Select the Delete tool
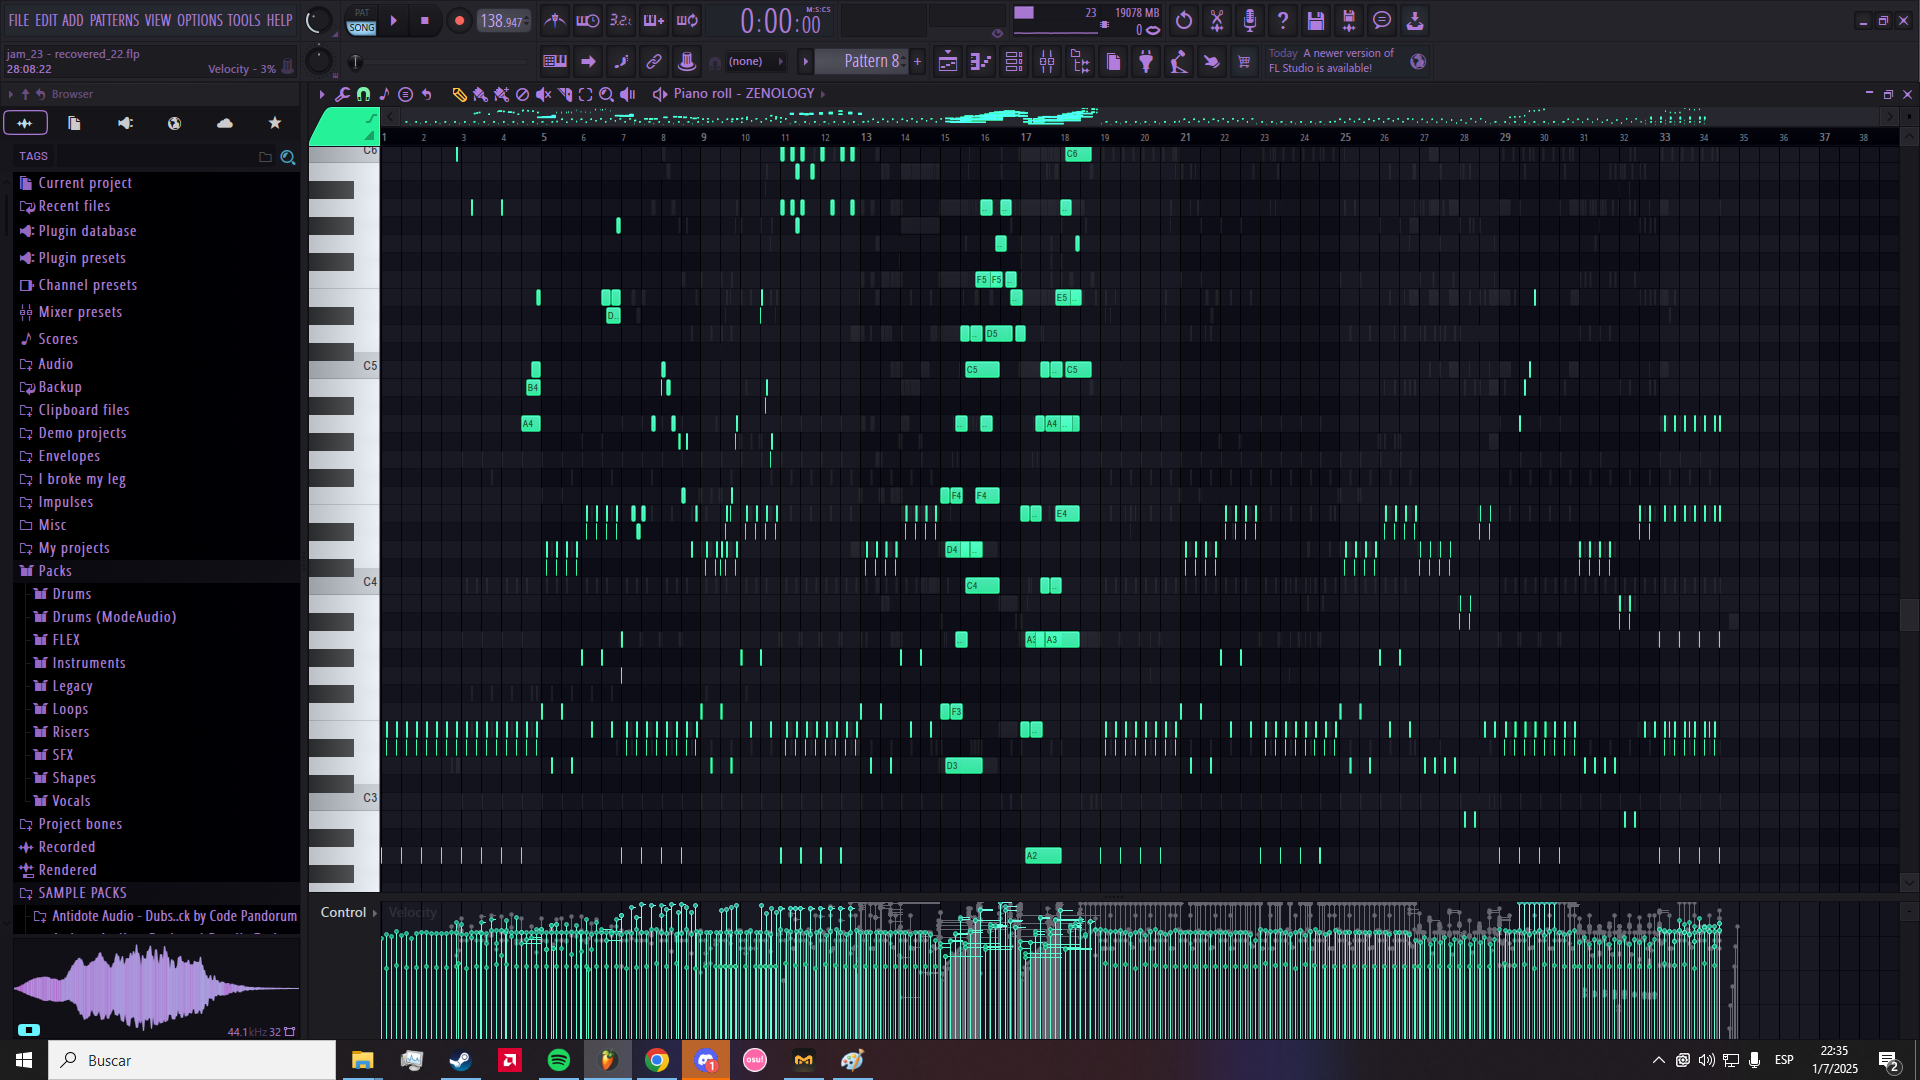1920x1080 pixels. pos(522,94)
